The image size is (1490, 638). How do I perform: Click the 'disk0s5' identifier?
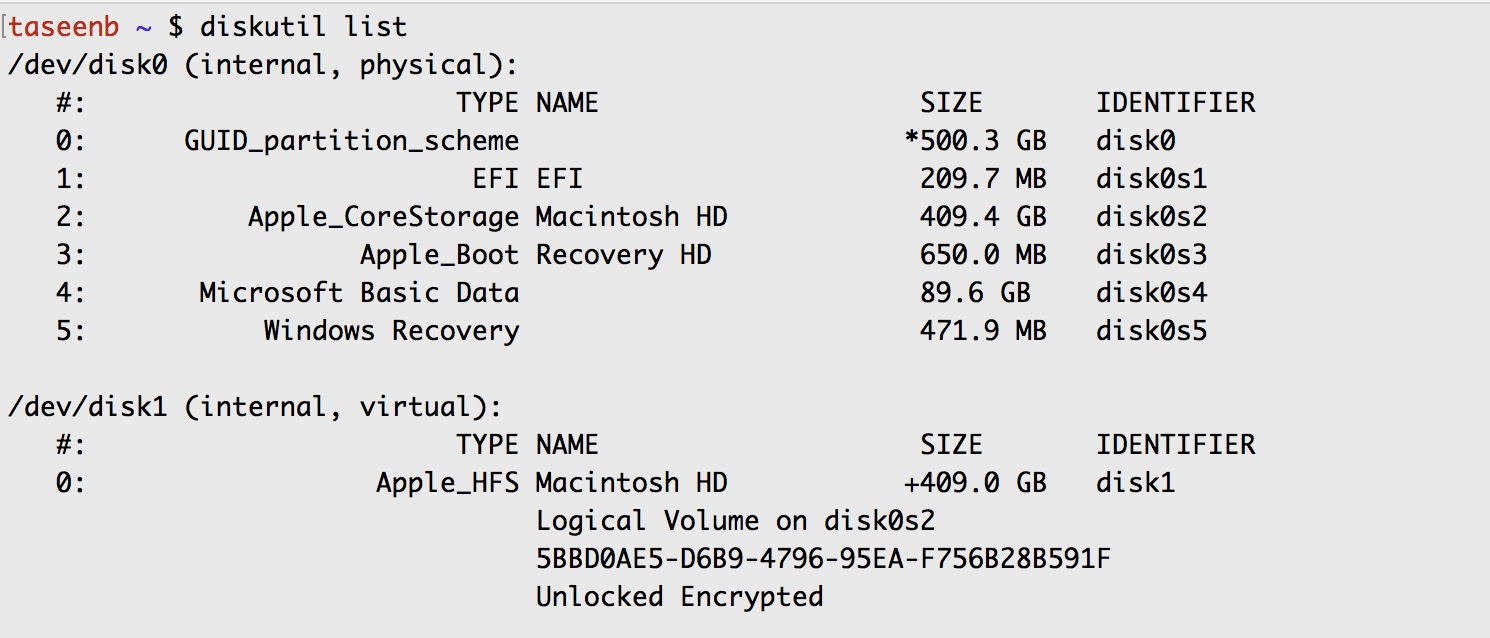click(x=1151, y=331)
